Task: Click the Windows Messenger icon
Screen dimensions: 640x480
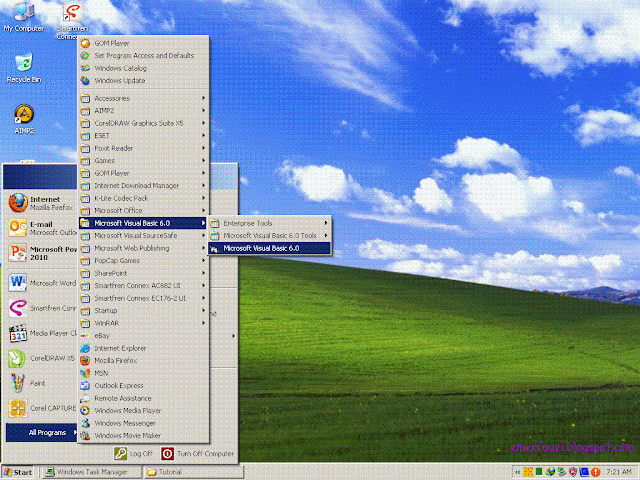Action: click(x=85, y=423)
